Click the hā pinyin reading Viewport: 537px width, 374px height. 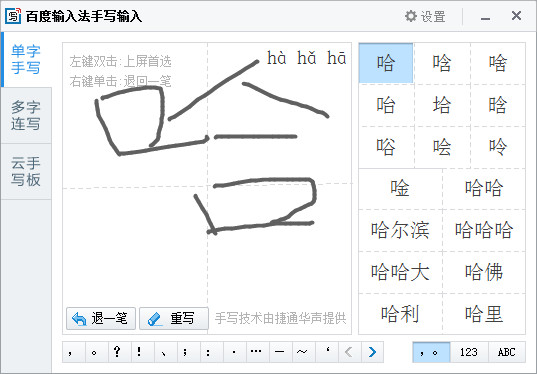pyautogui.click(x=336, y=58)
